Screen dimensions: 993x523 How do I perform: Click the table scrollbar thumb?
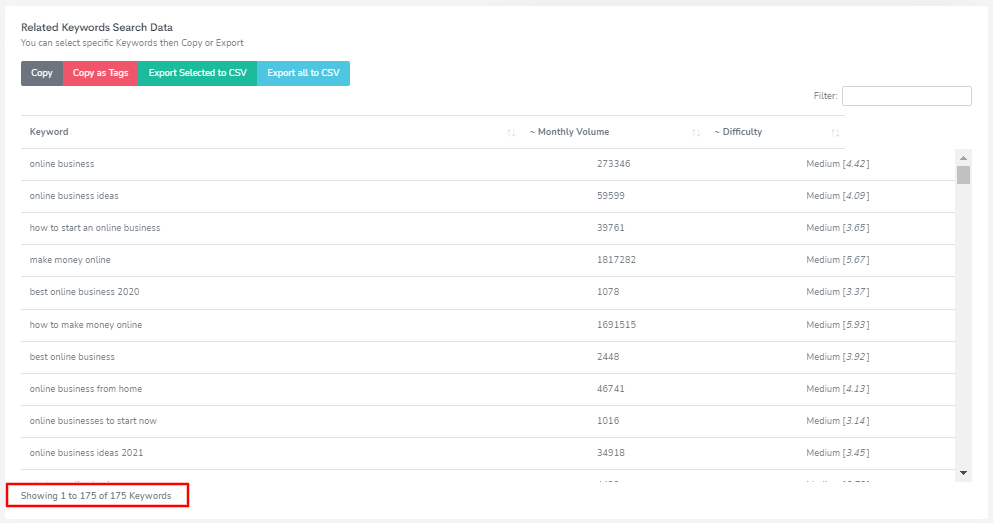963,175
